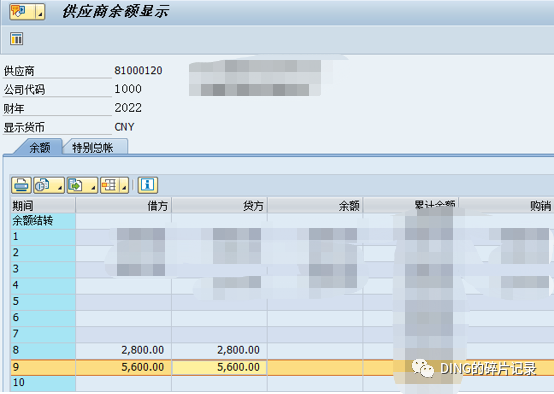Image resolution: width=554 pixels, height=394 pixels.
Task: Click the fiscal year value 2022
Action: tap(128, 108)
